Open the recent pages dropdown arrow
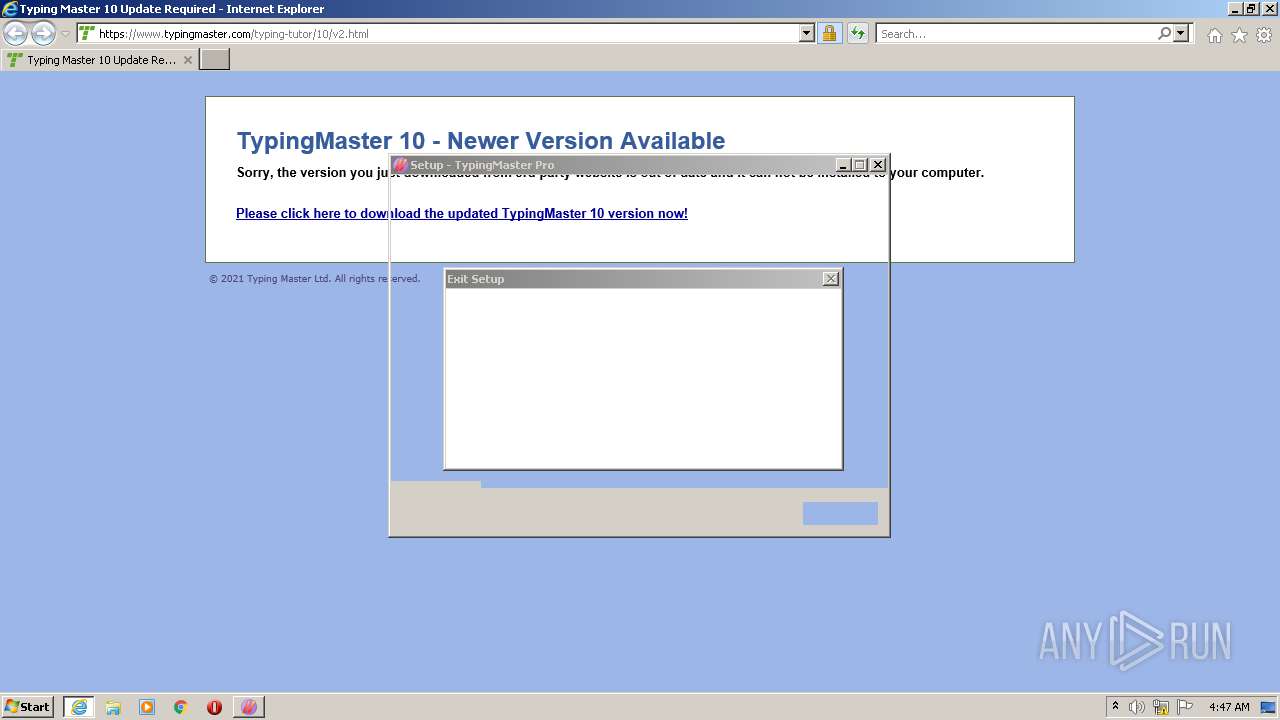Viewport: 1280px width, 720px height. click(65, 34)
